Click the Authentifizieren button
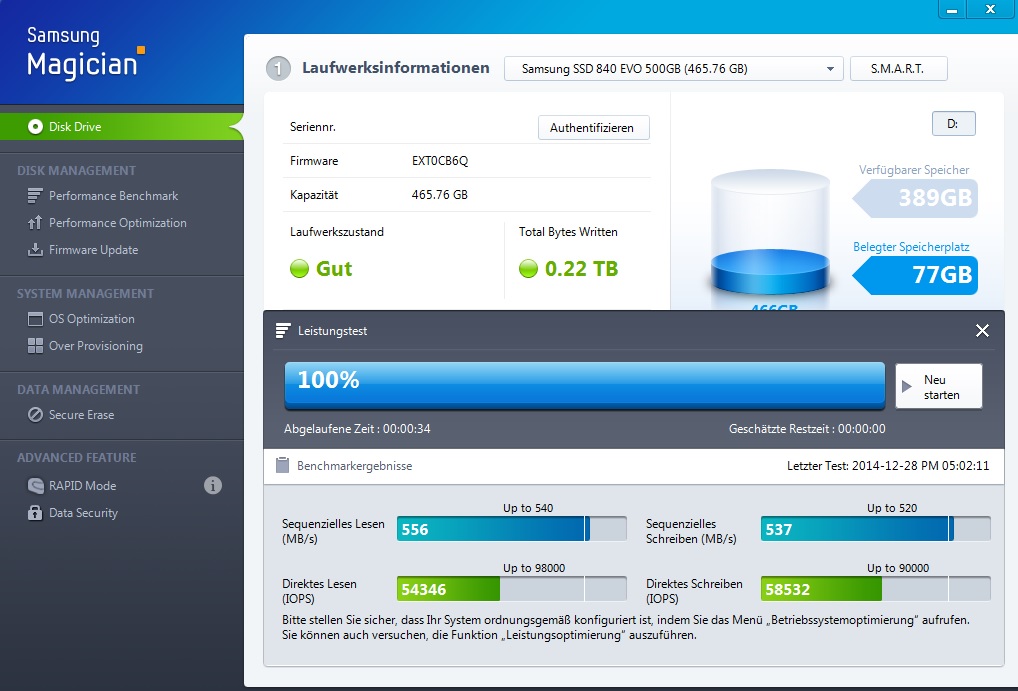Screen dimensions: 1018x691 [593, 128]
